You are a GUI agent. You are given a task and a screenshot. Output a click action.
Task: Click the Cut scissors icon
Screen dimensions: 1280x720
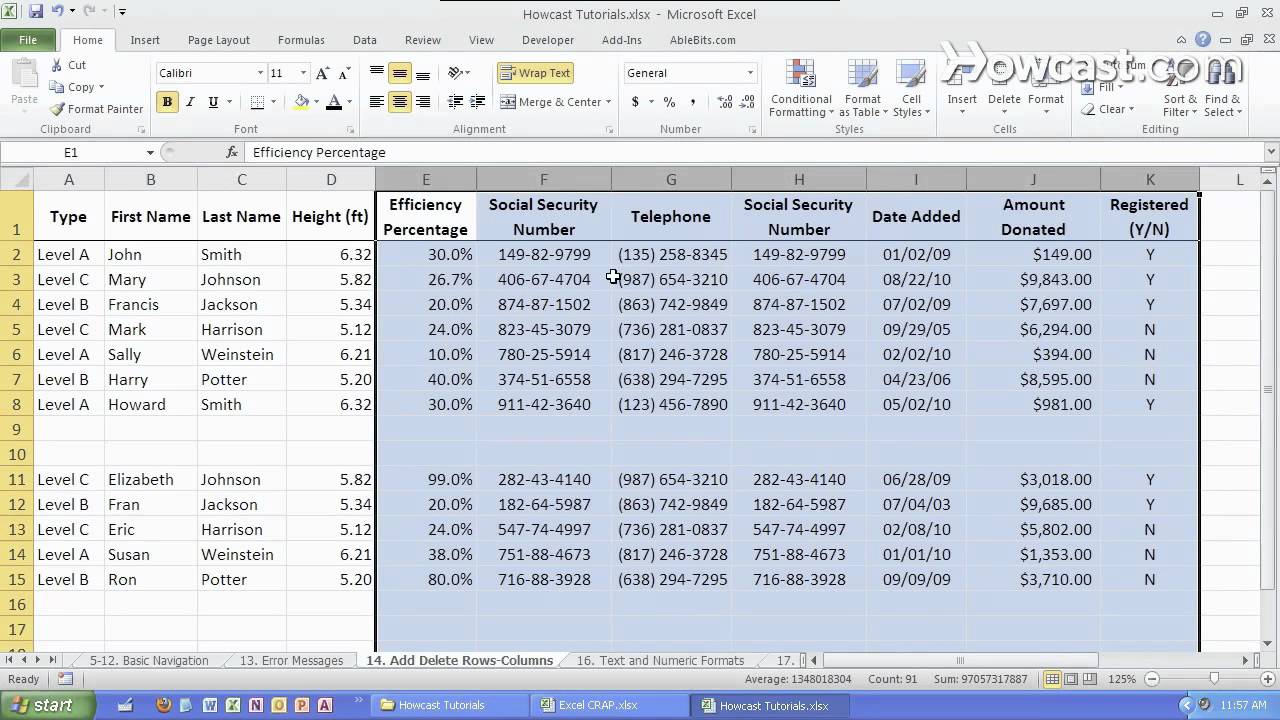[56, 65]
